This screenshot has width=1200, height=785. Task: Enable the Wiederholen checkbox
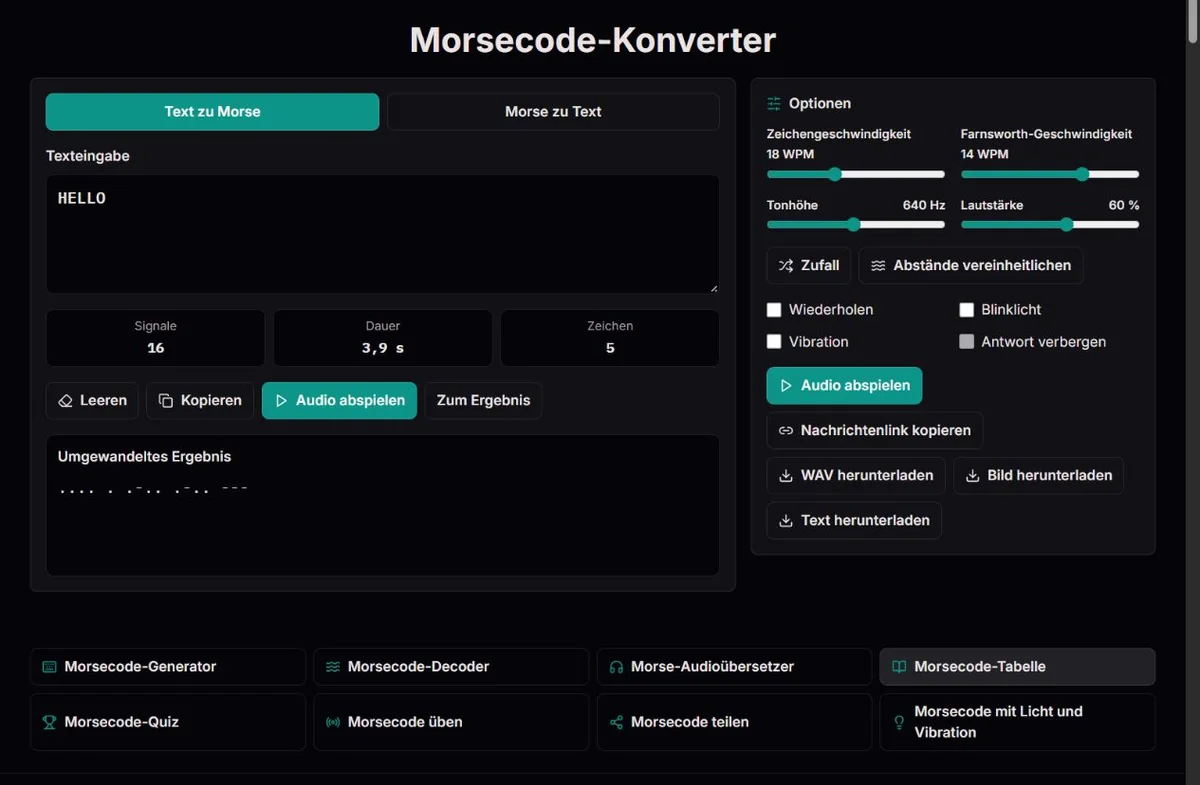pyautogui.click(x=774, y=310)
